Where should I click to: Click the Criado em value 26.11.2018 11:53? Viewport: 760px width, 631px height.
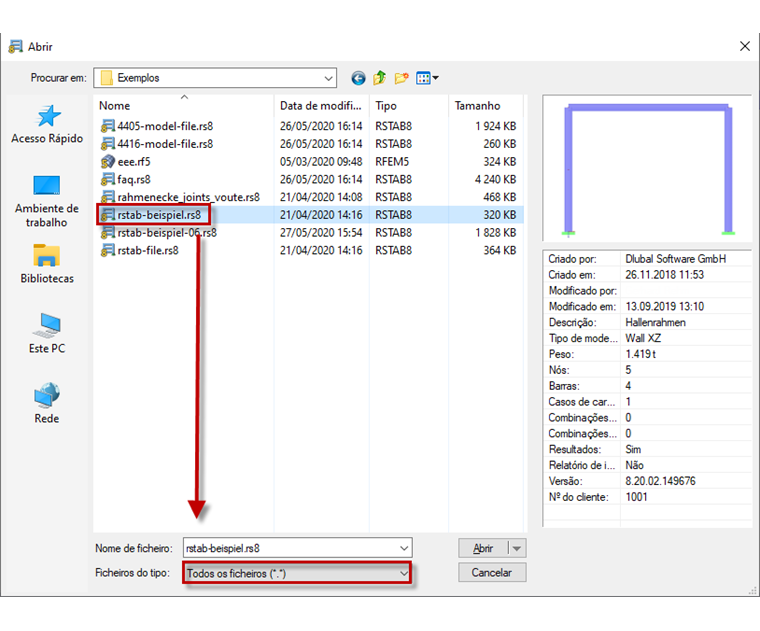[x=665, y=275]
